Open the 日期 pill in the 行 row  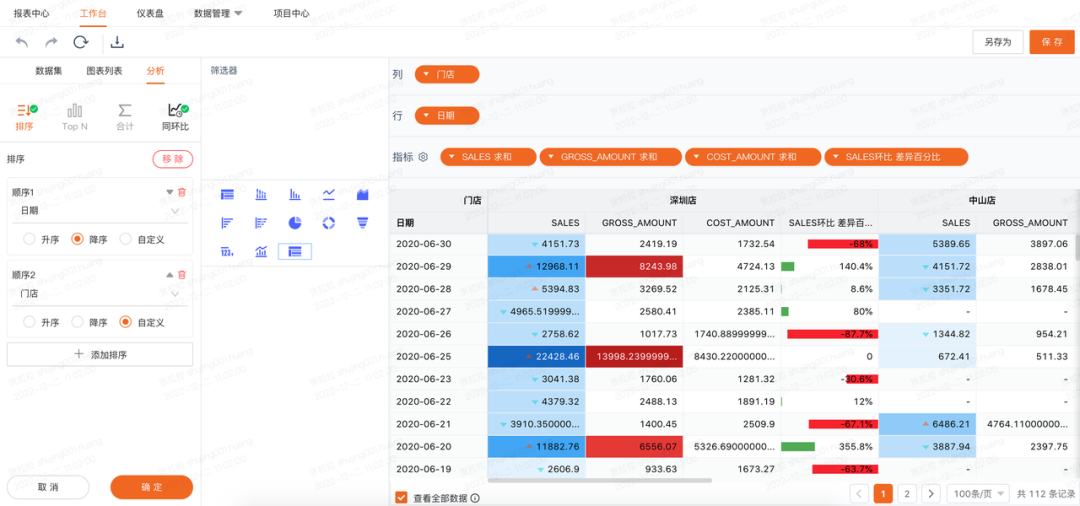click(x=447, y=116)
